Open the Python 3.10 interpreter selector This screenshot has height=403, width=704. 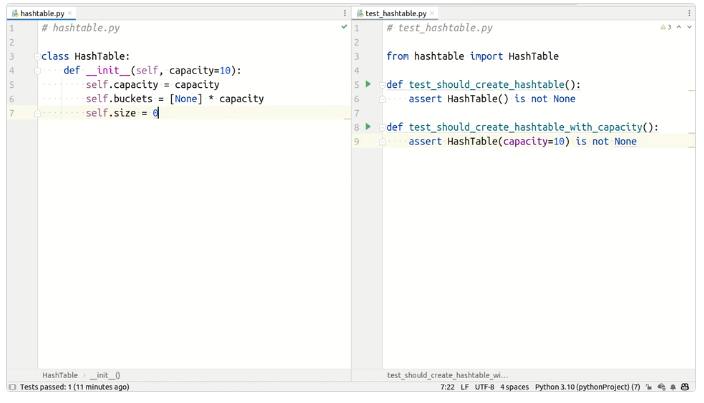[x=587, y=387]
